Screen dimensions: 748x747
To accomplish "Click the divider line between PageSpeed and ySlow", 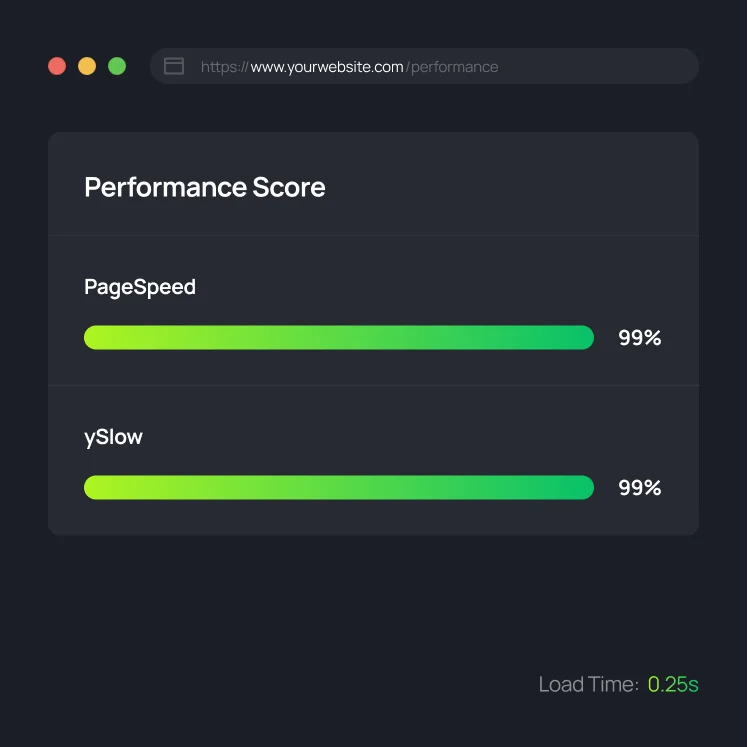I will point(373,385).
